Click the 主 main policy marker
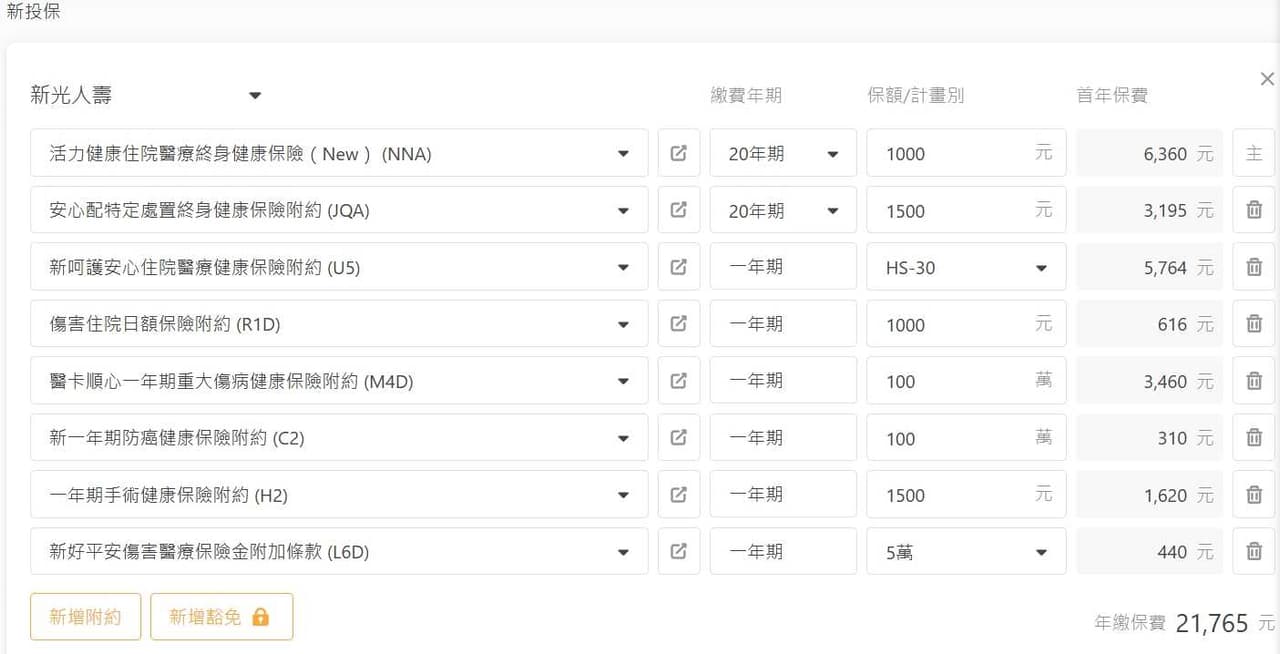 pos(1253,153)
